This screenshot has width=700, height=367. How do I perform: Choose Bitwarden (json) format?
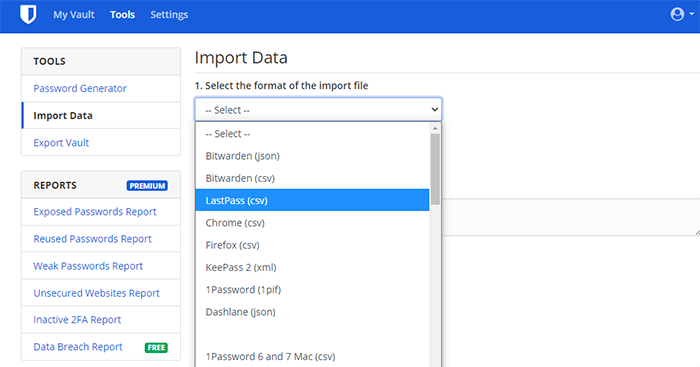tap(312, 156)
